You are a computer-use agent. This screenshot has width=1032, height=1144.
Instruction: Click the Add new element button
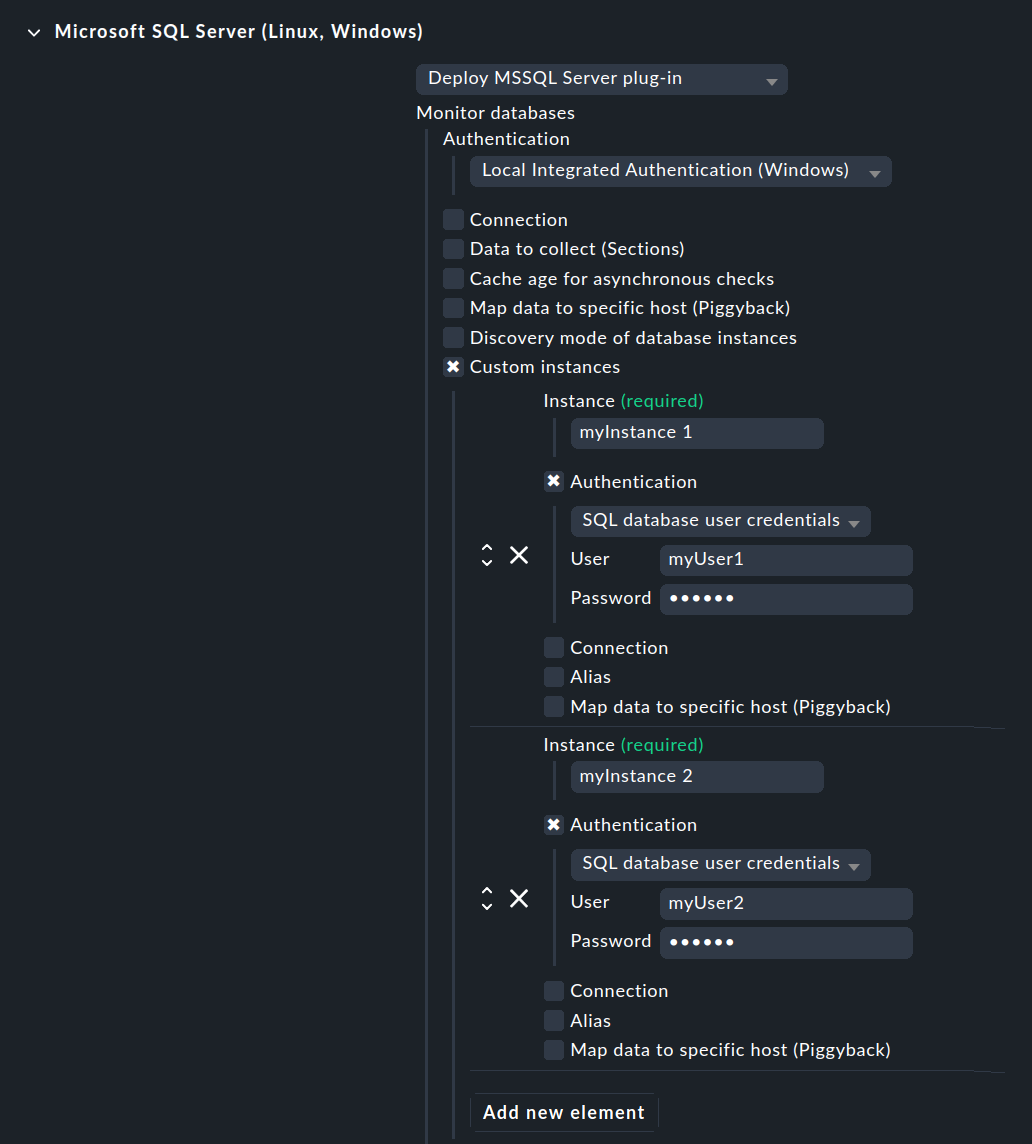coord(564,1113)
